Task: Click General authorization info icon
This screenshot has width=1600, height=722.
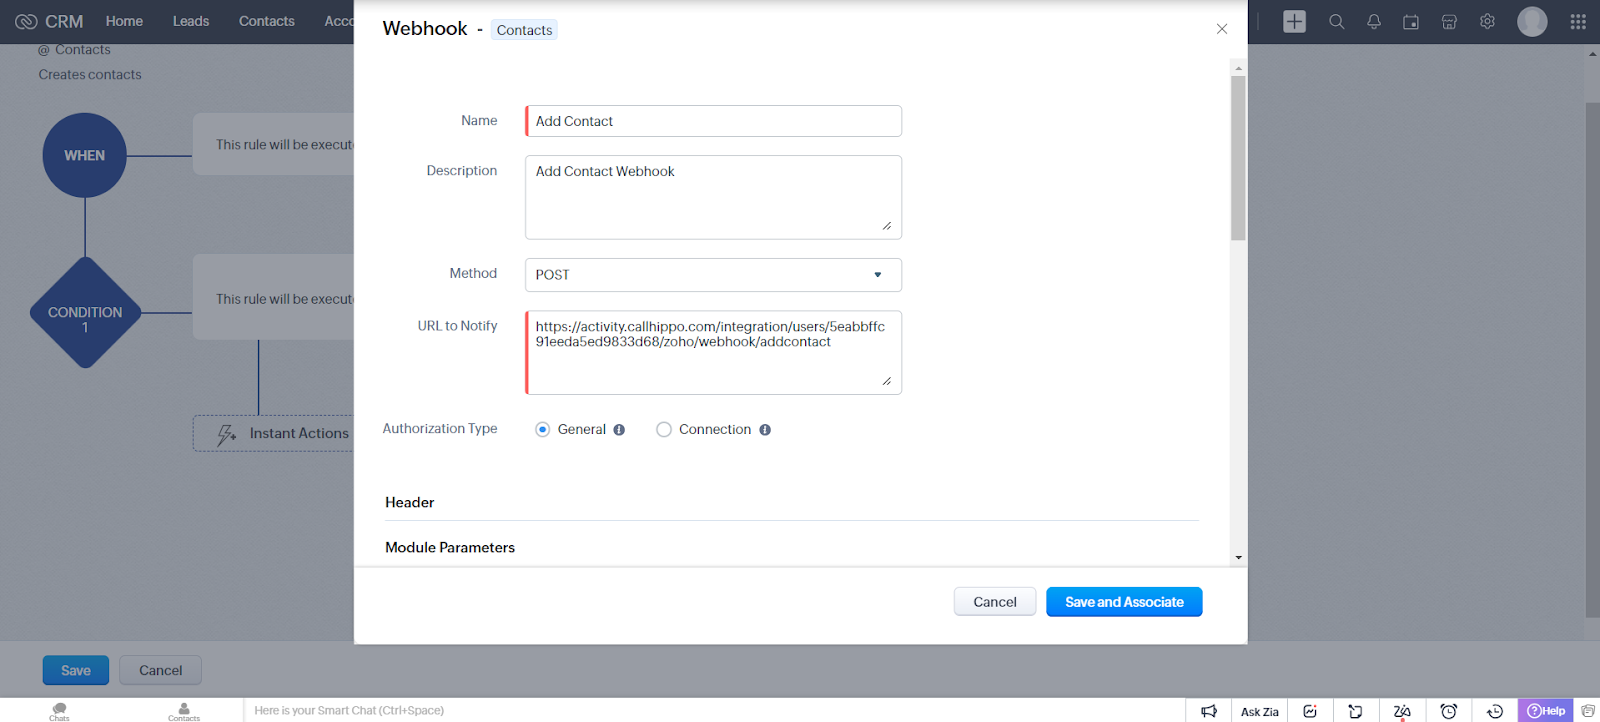Action: [x=619, y=430]
